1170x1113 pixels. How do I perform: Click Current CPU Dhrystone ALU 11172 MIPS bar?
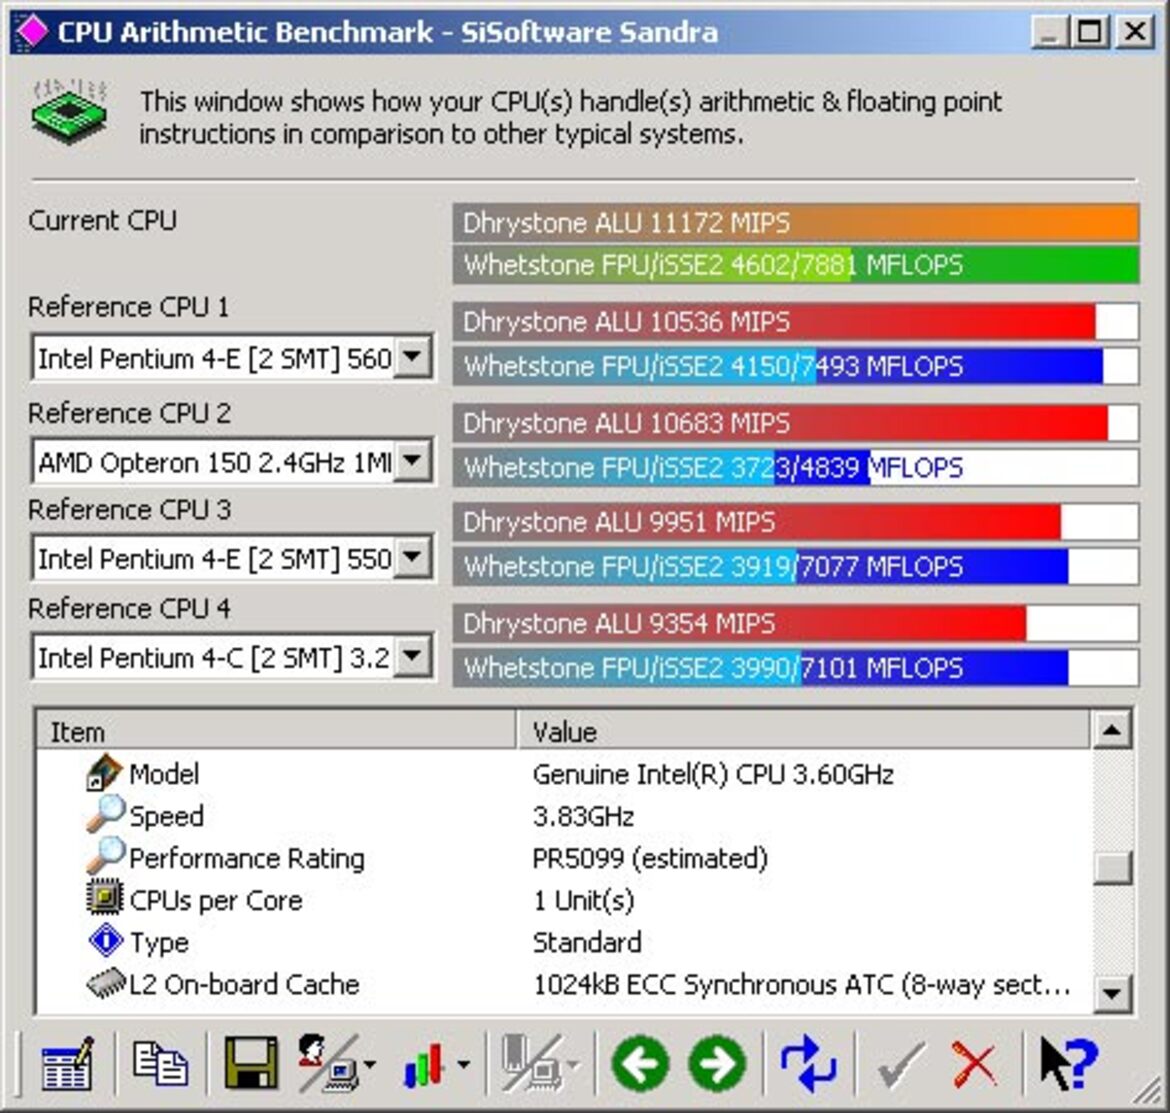coord(795,223)
